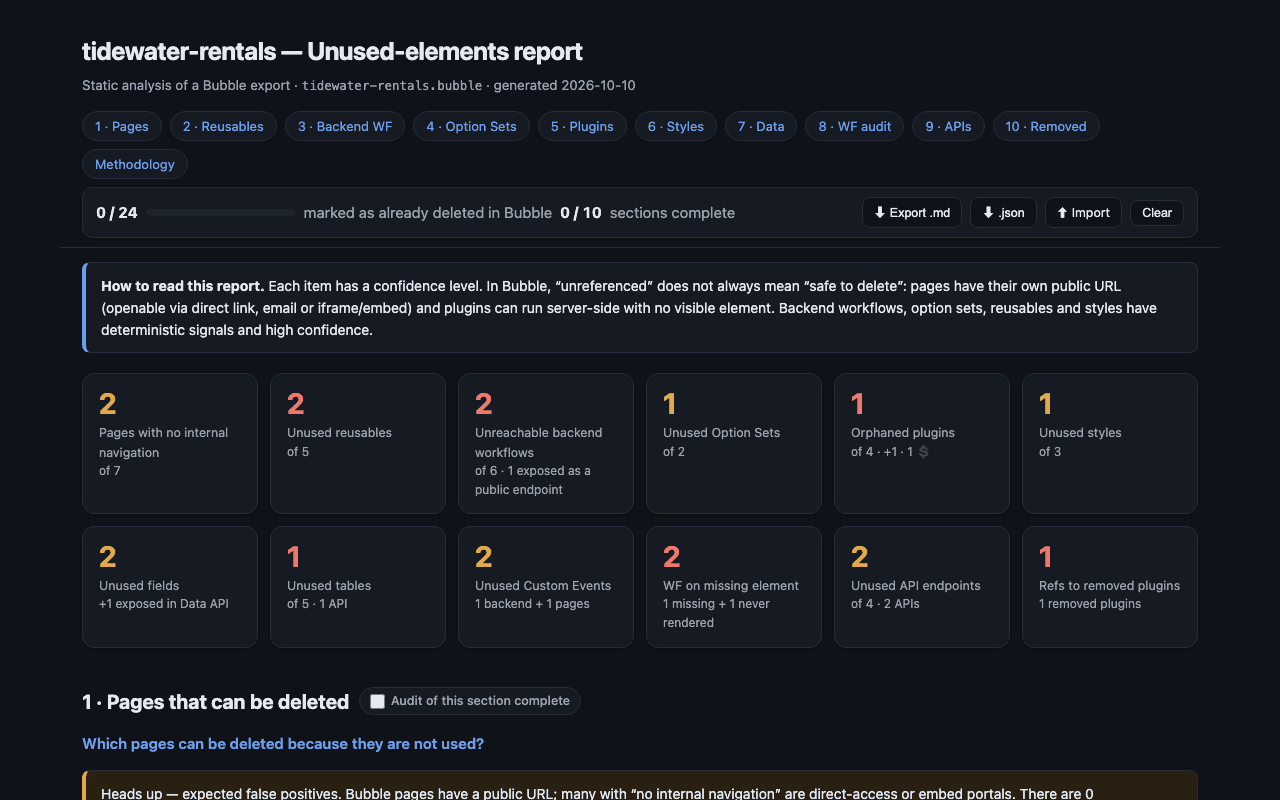Select the 'Unused API endpoints' card

(x=922, y=587)
